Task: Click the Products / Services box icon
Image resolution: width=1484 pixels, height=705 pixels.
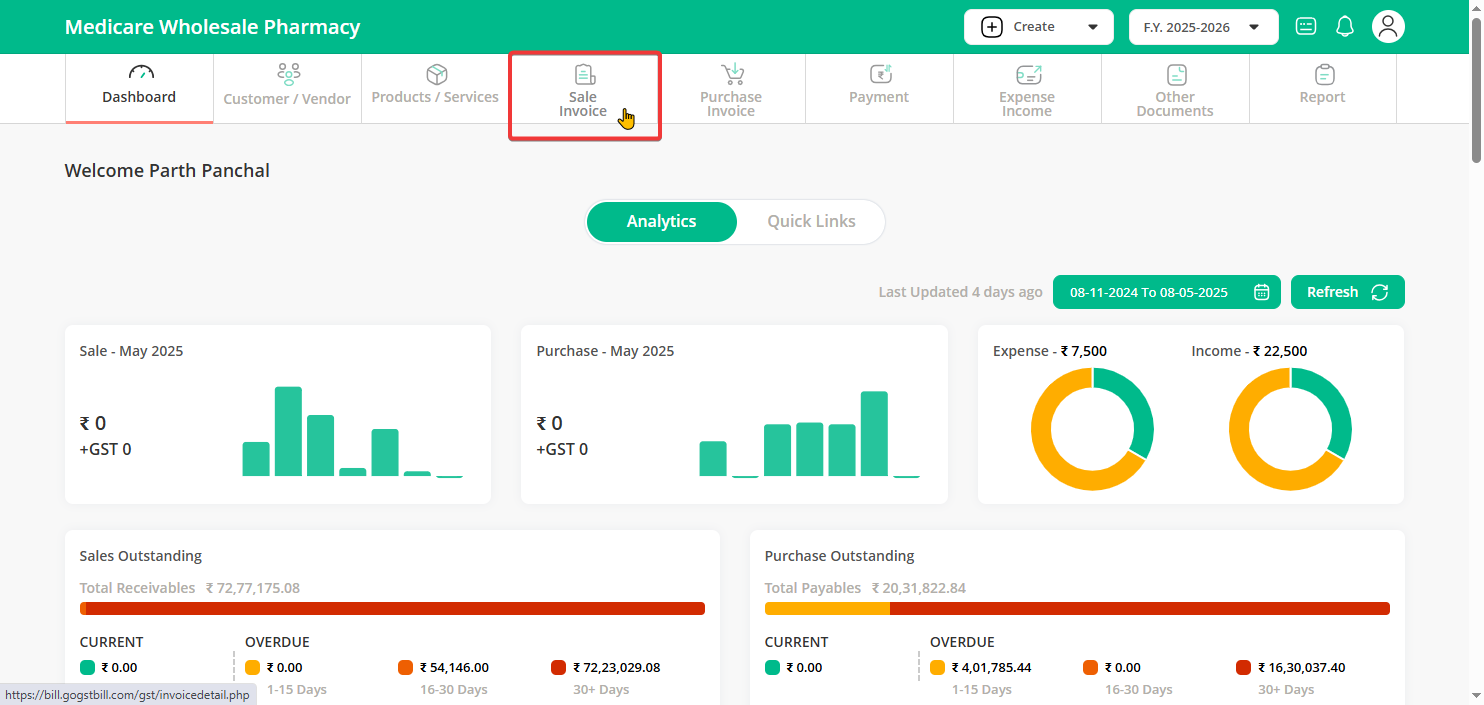Action: tap(436, 74)
